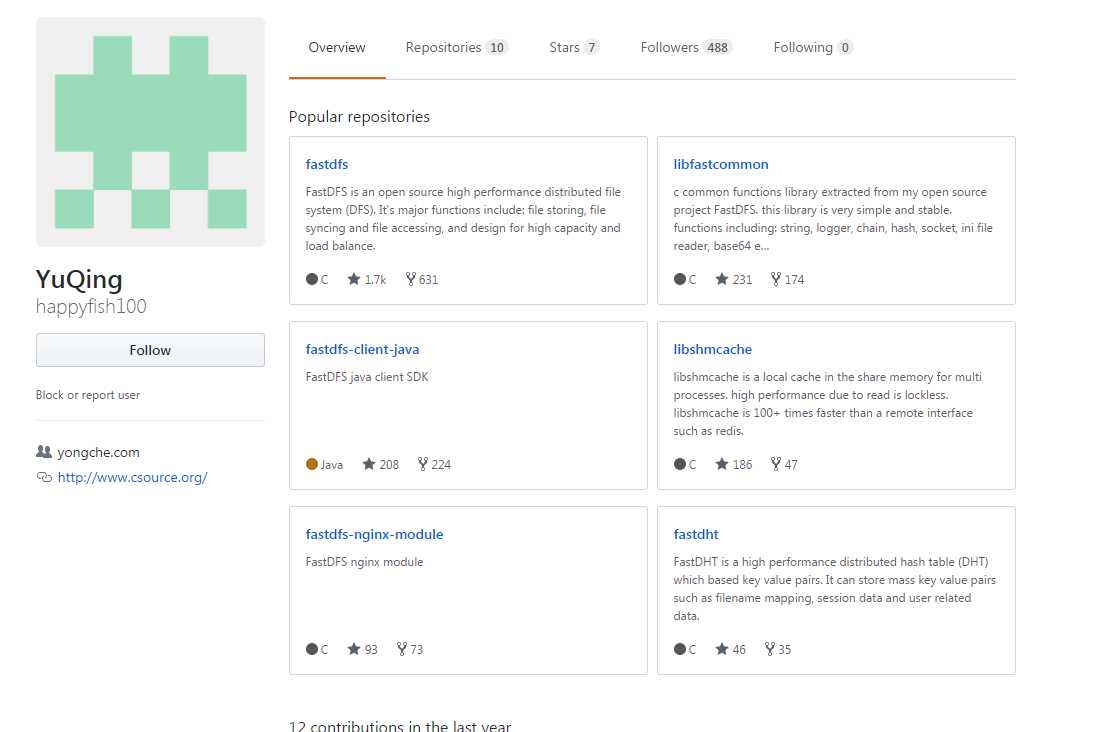1097x732 pixels.
Task: Click the 47 fork count on libshmcache
Action: point(791,464)
